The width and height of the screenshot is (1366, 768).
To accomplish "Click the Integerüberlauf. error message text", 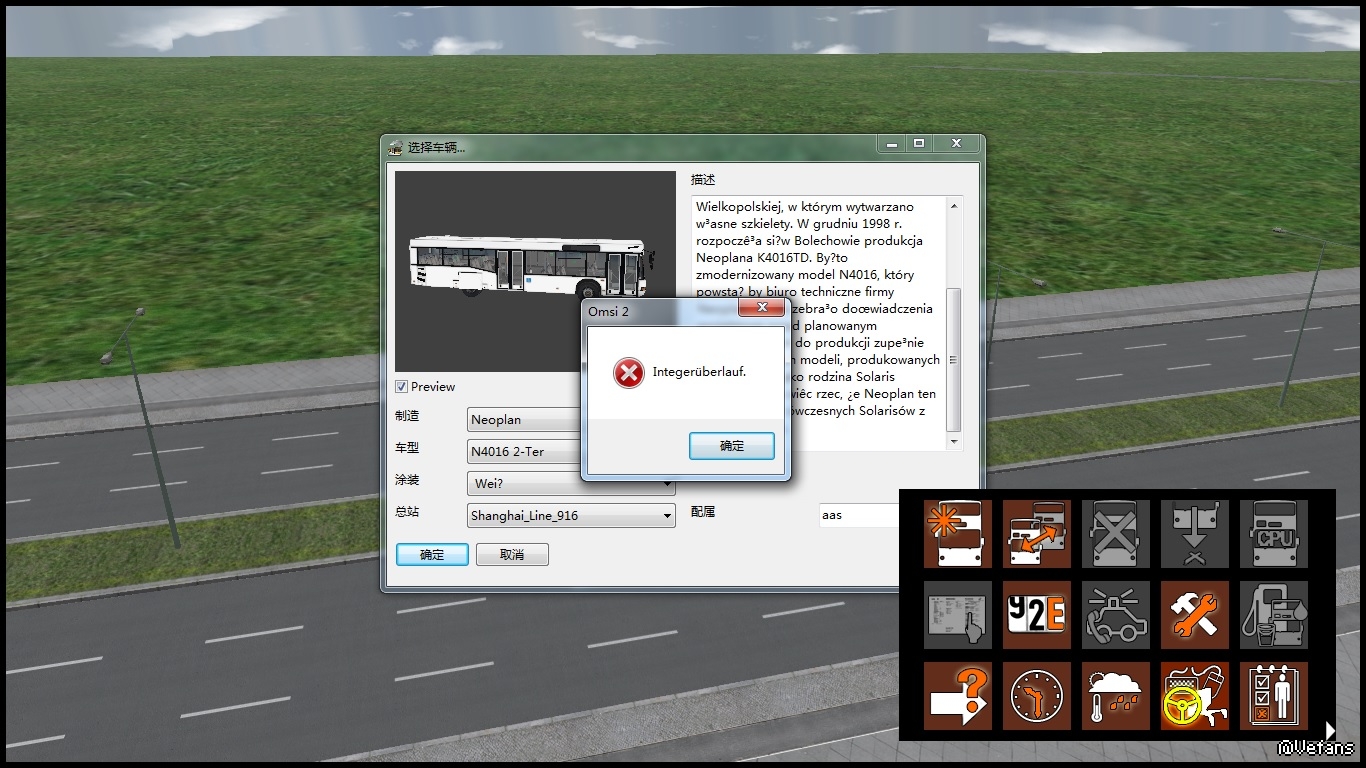I will [x=699, y=372].
